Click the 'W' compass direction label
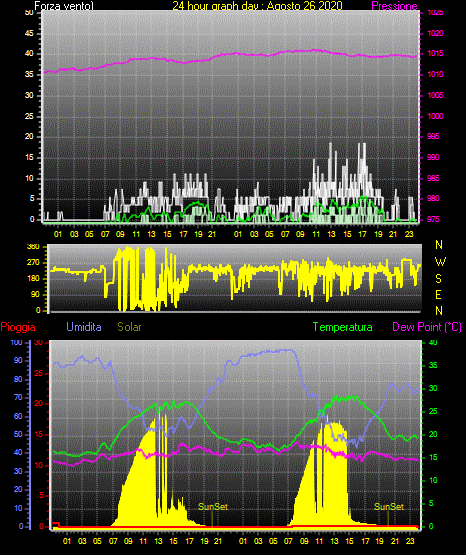Image resolution: width=466 pixels, height=555 pixels. point(440,262)
